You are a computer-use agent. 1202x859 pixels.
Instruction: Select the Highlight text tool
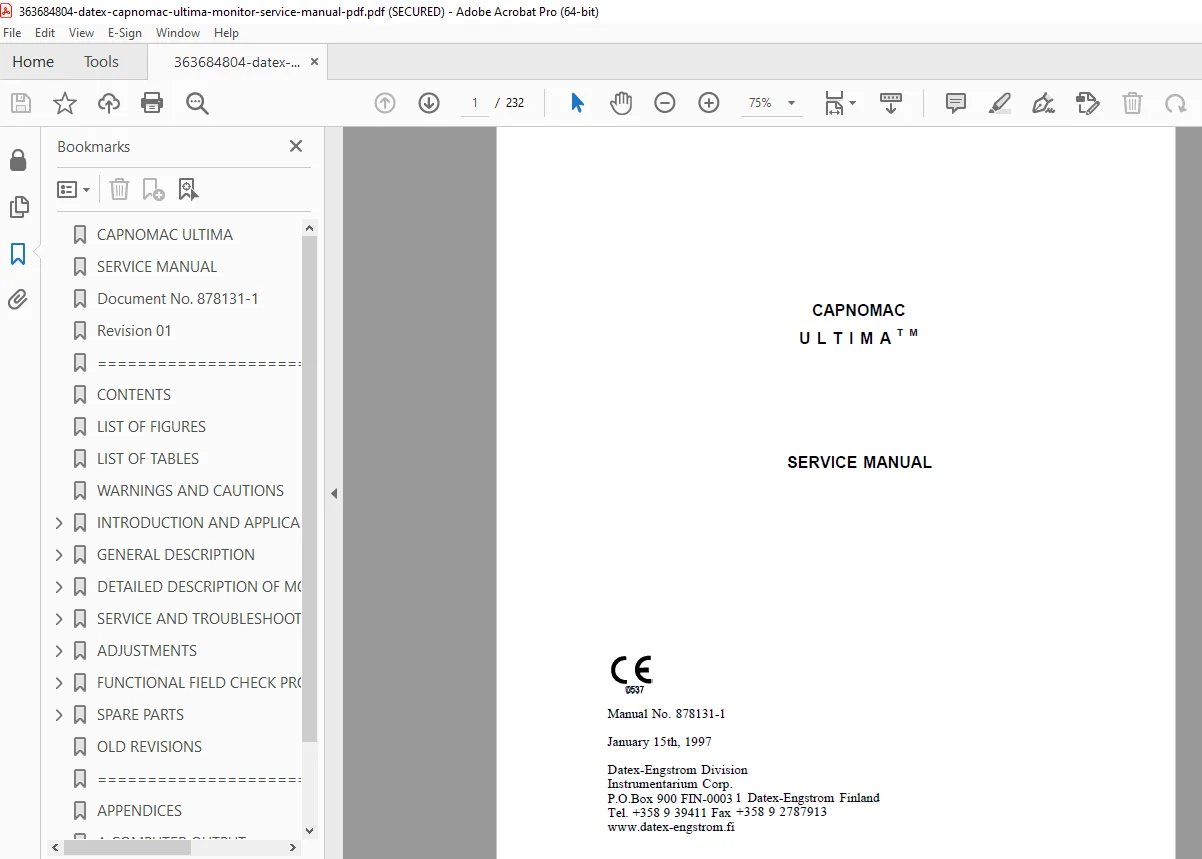pos(1000,103)
